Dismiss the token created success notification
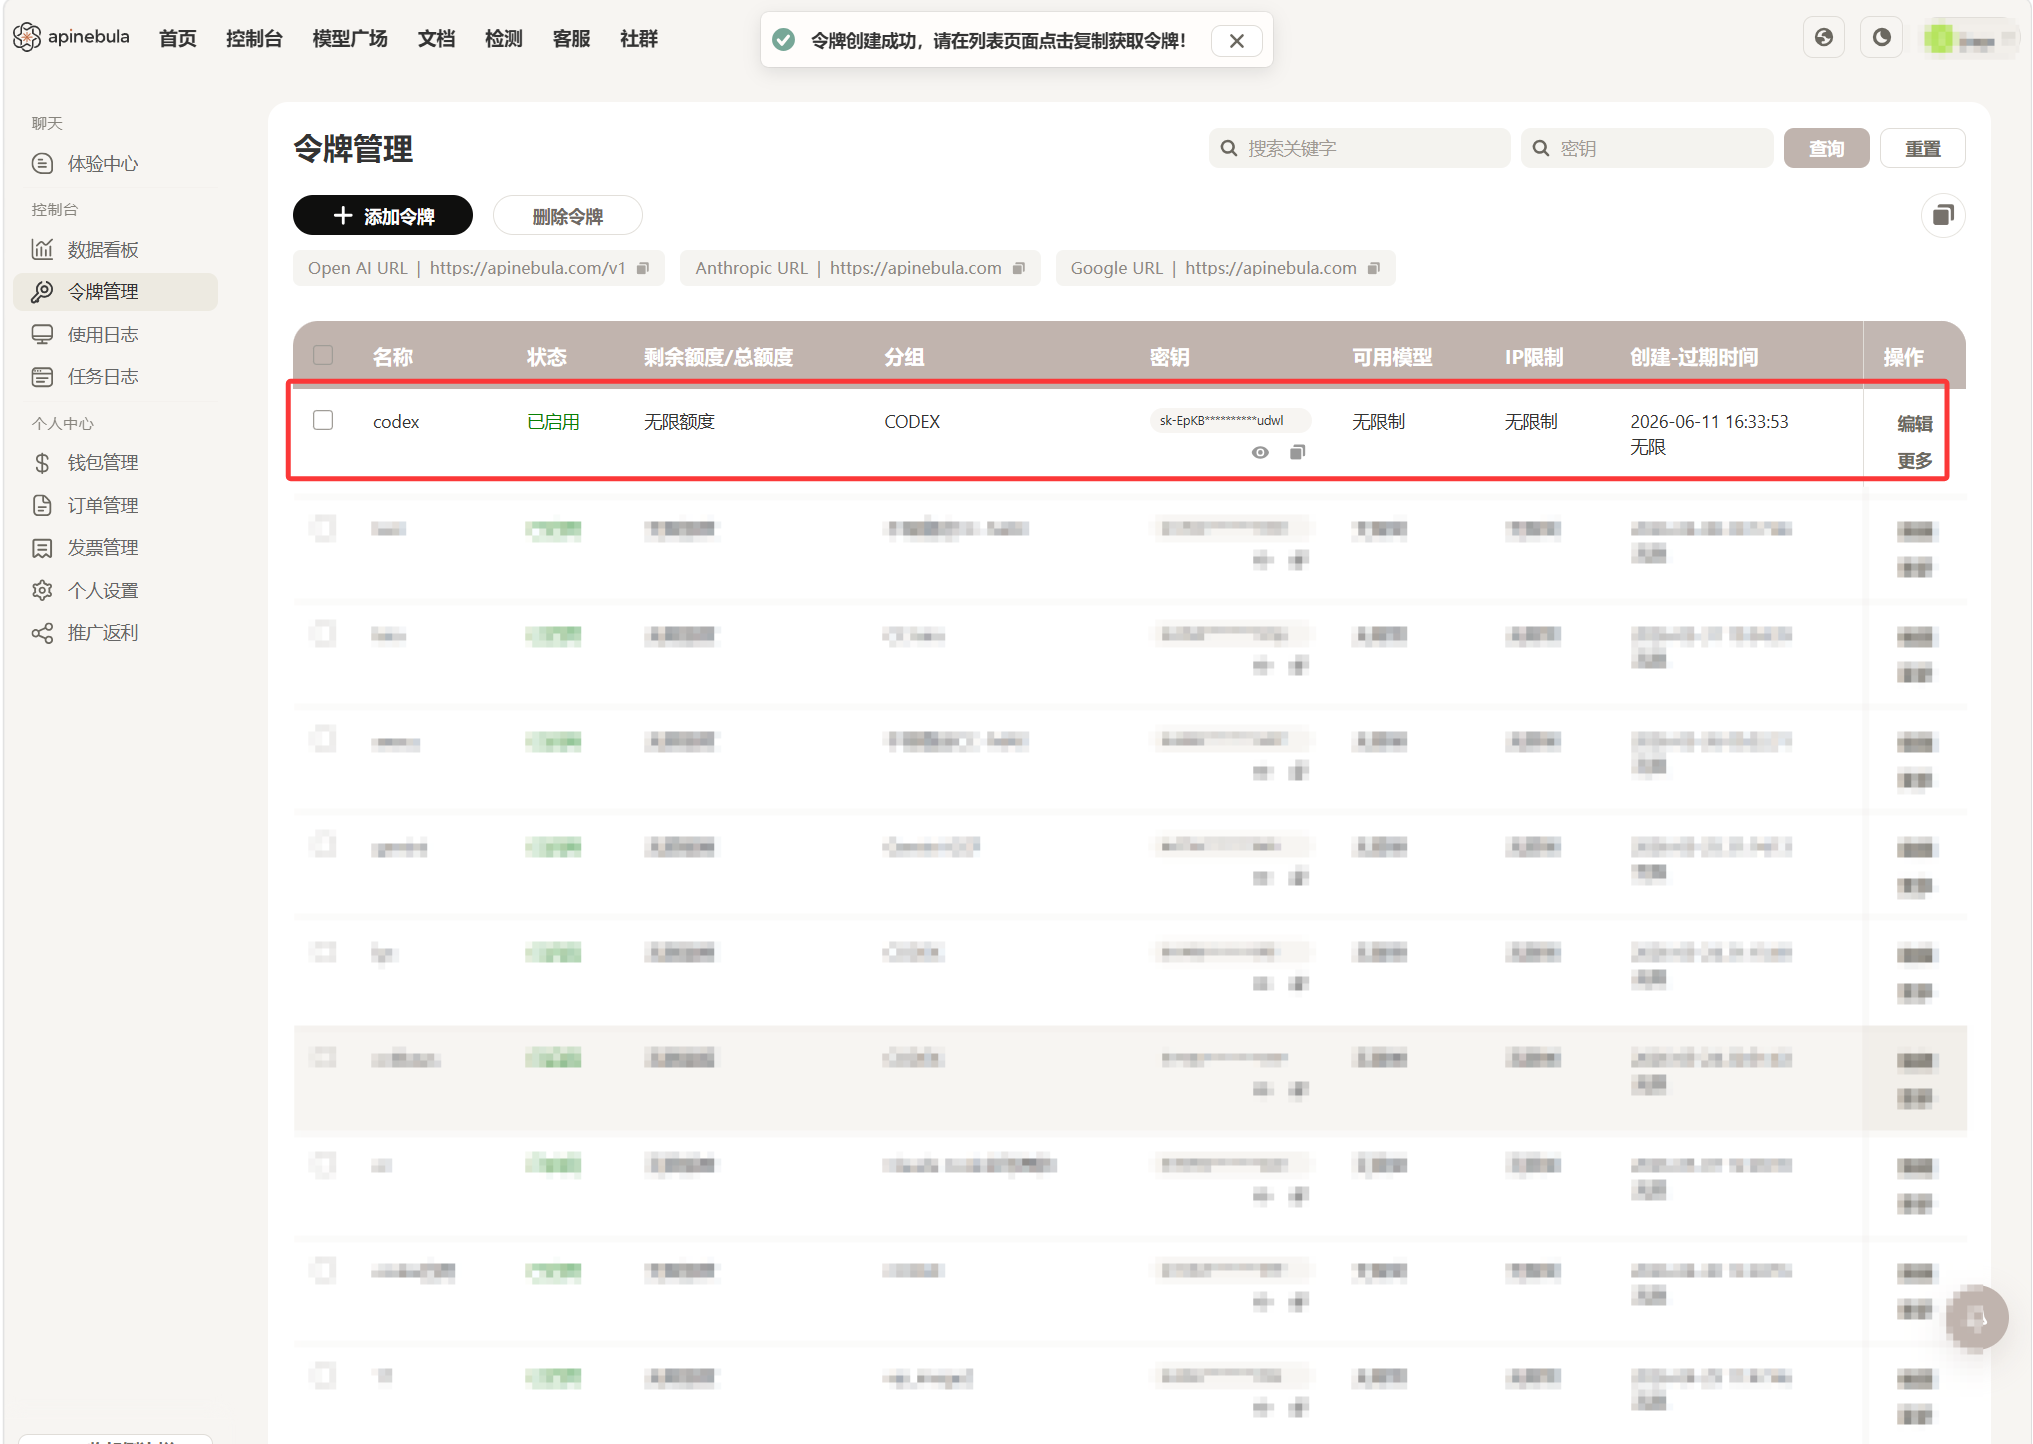 [1237, 41]
